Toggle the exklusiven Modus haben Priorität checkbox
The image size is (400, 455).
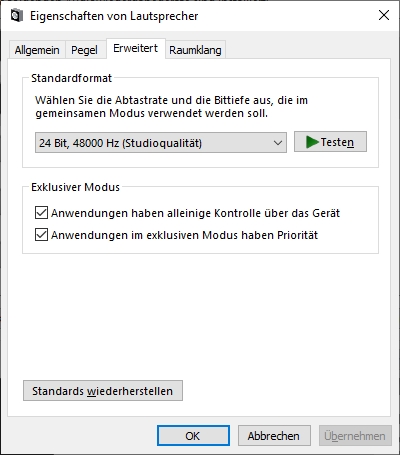pyautogui.click(x=41, y=235)
